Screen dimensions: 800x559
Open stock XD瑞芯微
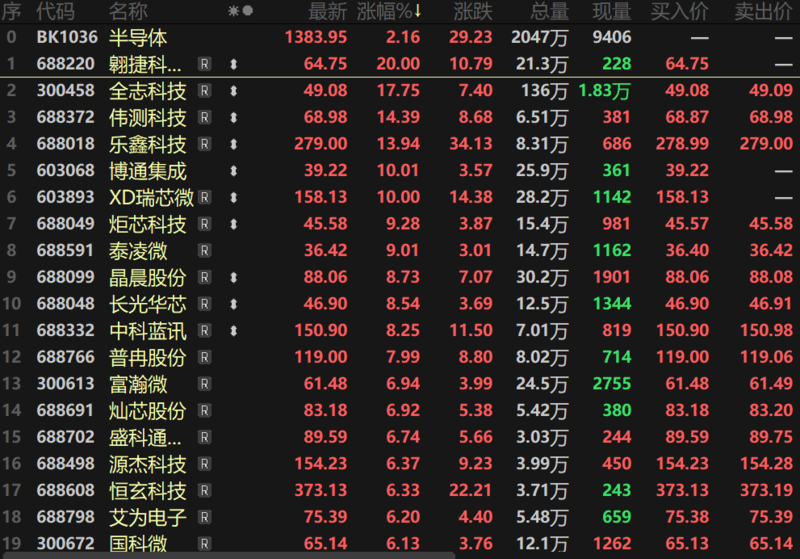[x=152, y=197]
